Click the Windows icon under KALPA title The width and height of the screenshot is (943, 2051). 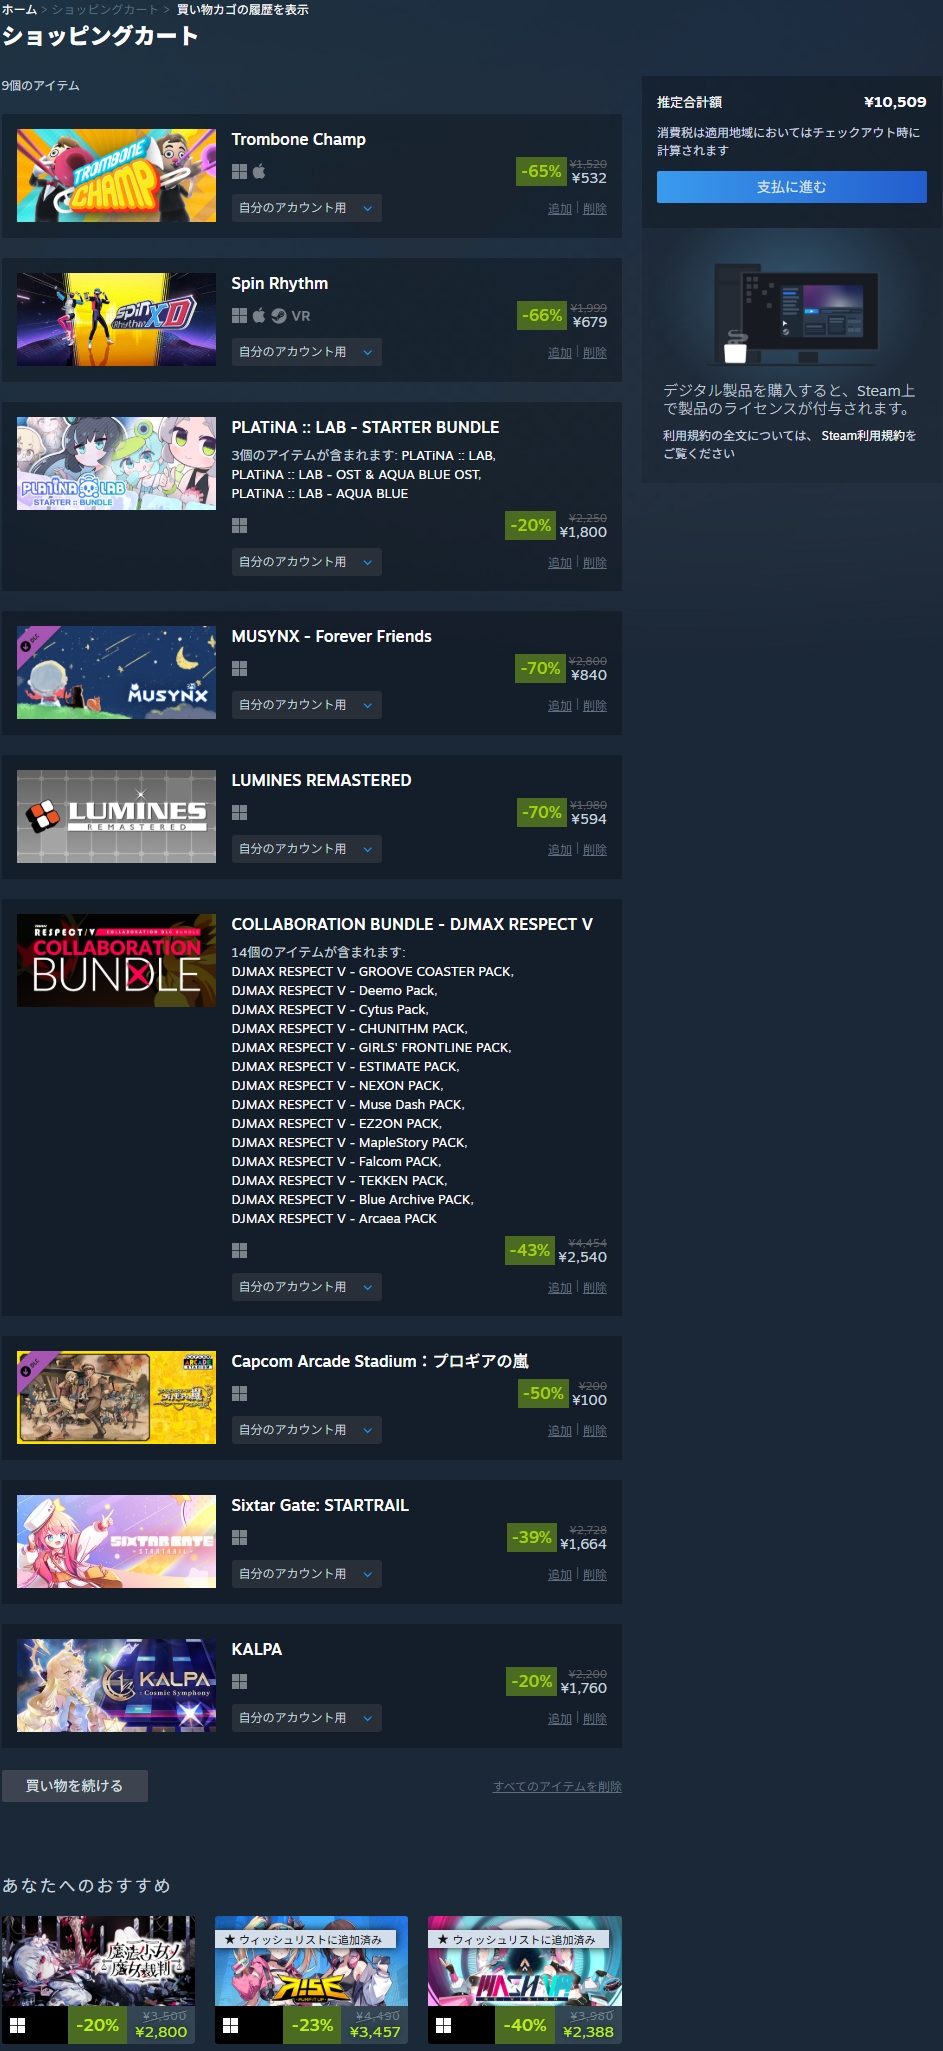click(239, 1681)
